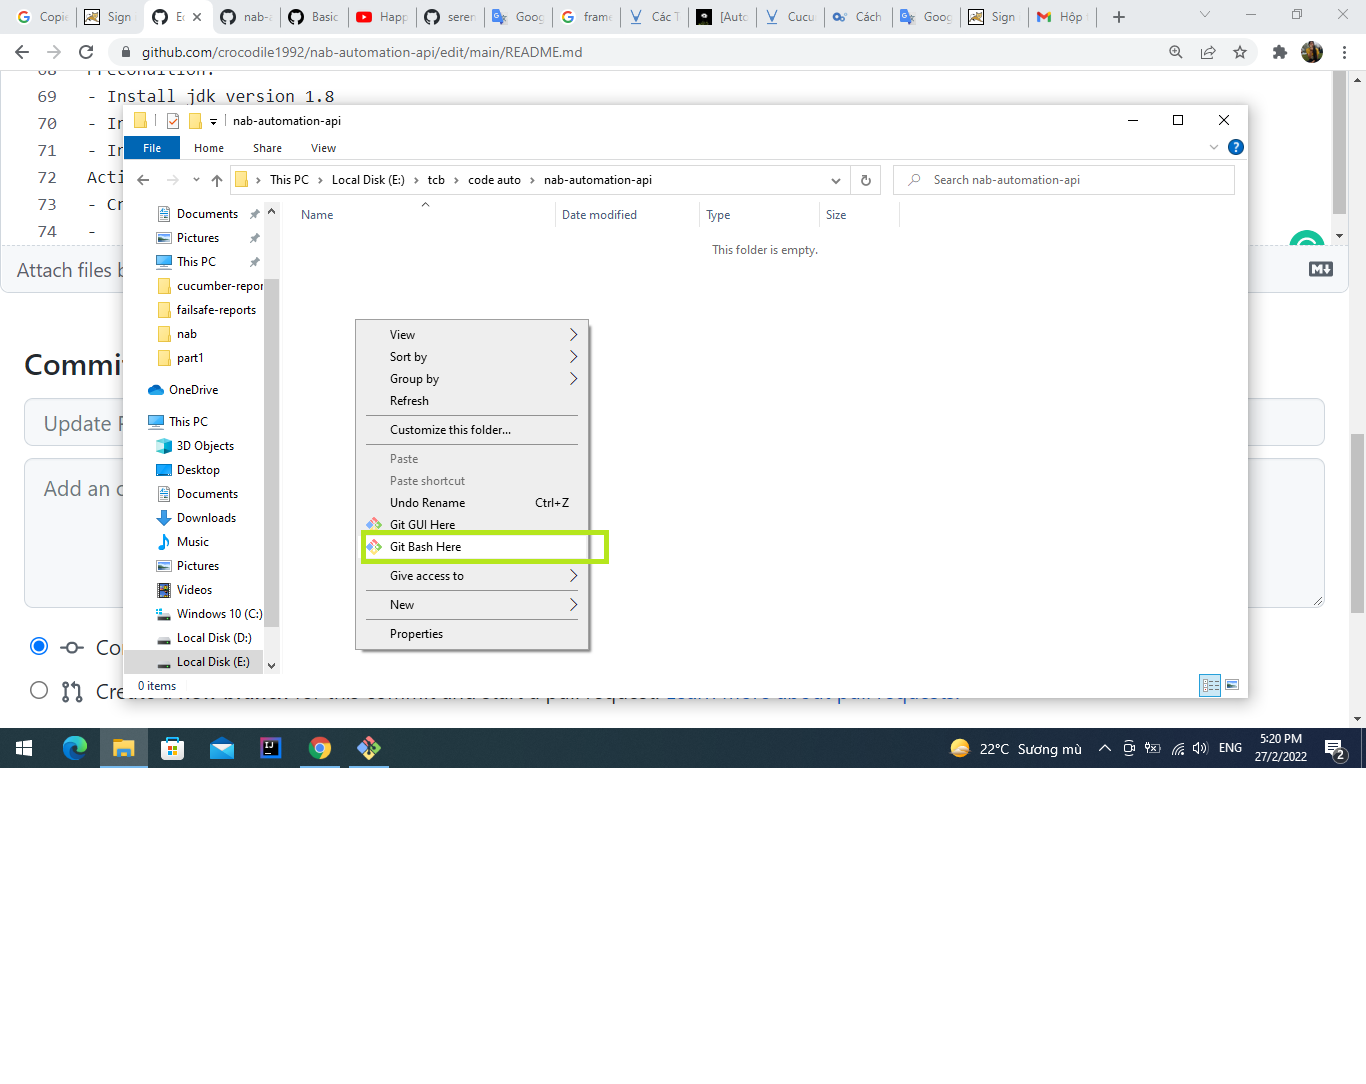Select create new branch radio button
Screen dimensions: 1366x1084
click(39, 690)
